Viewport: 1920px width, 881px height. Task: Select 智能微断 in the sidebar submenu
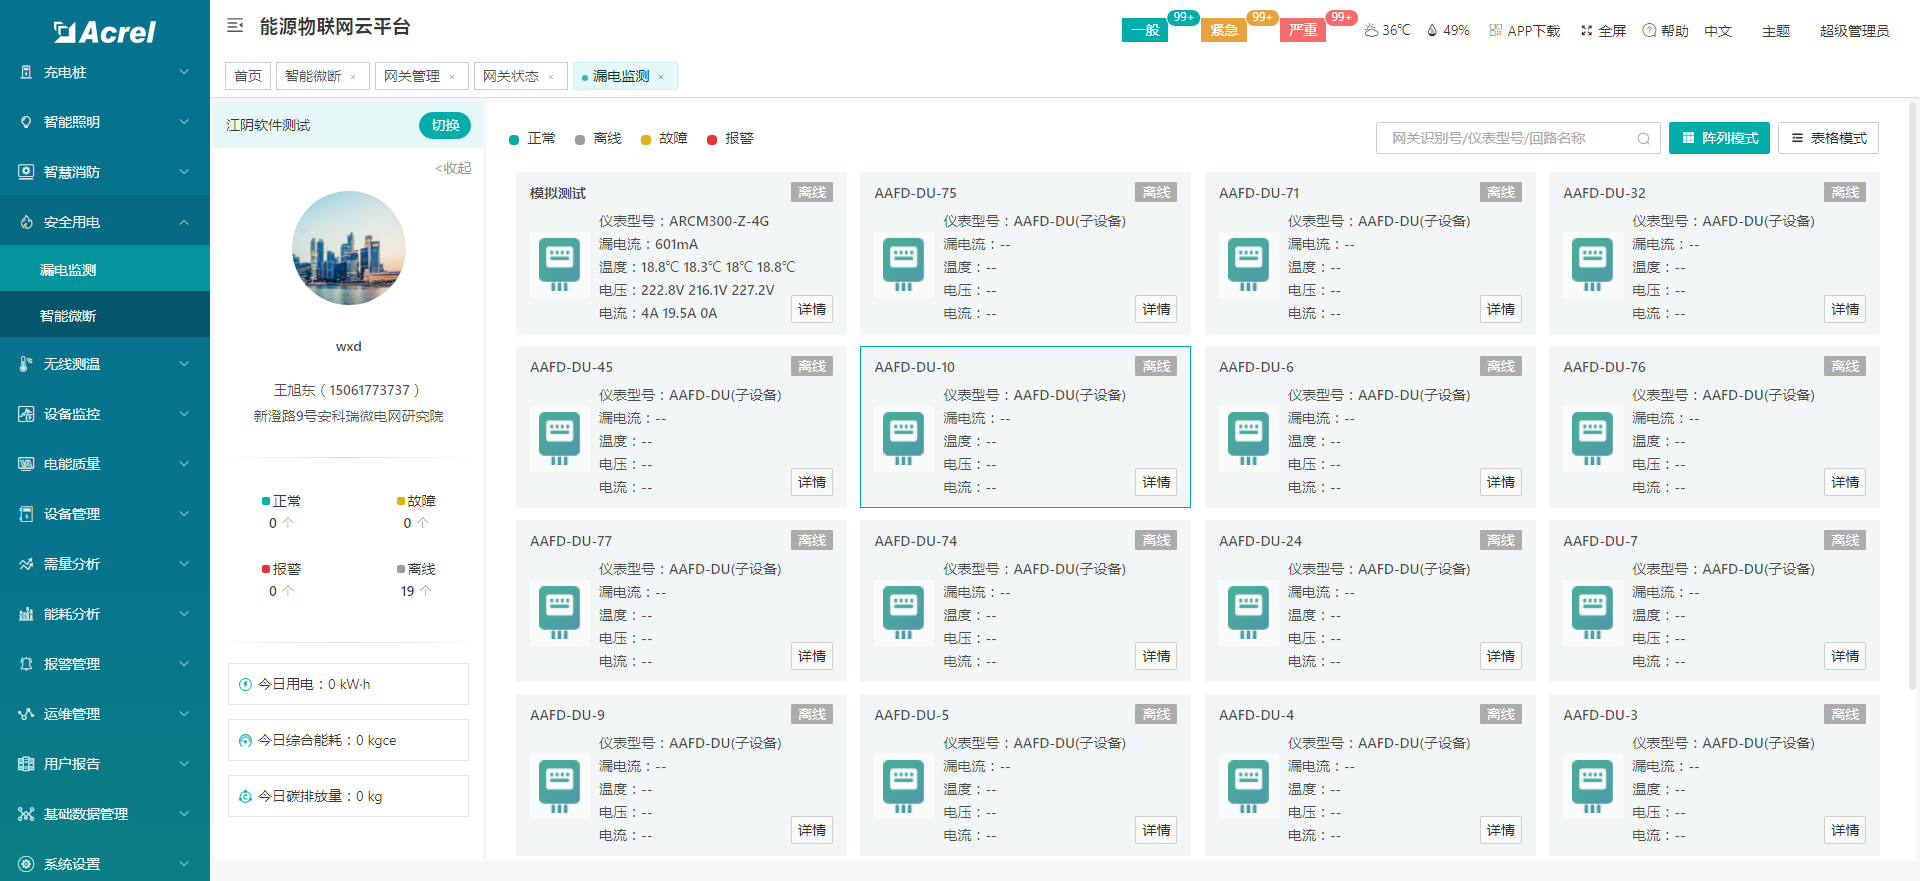pos(68,316)
